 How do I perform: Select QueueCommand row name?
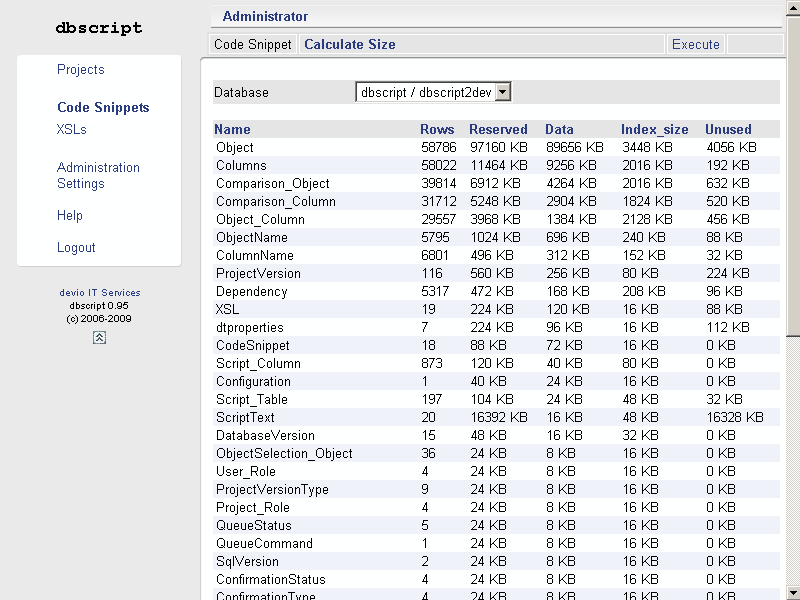pyautogui.click(x=264, y=543)
